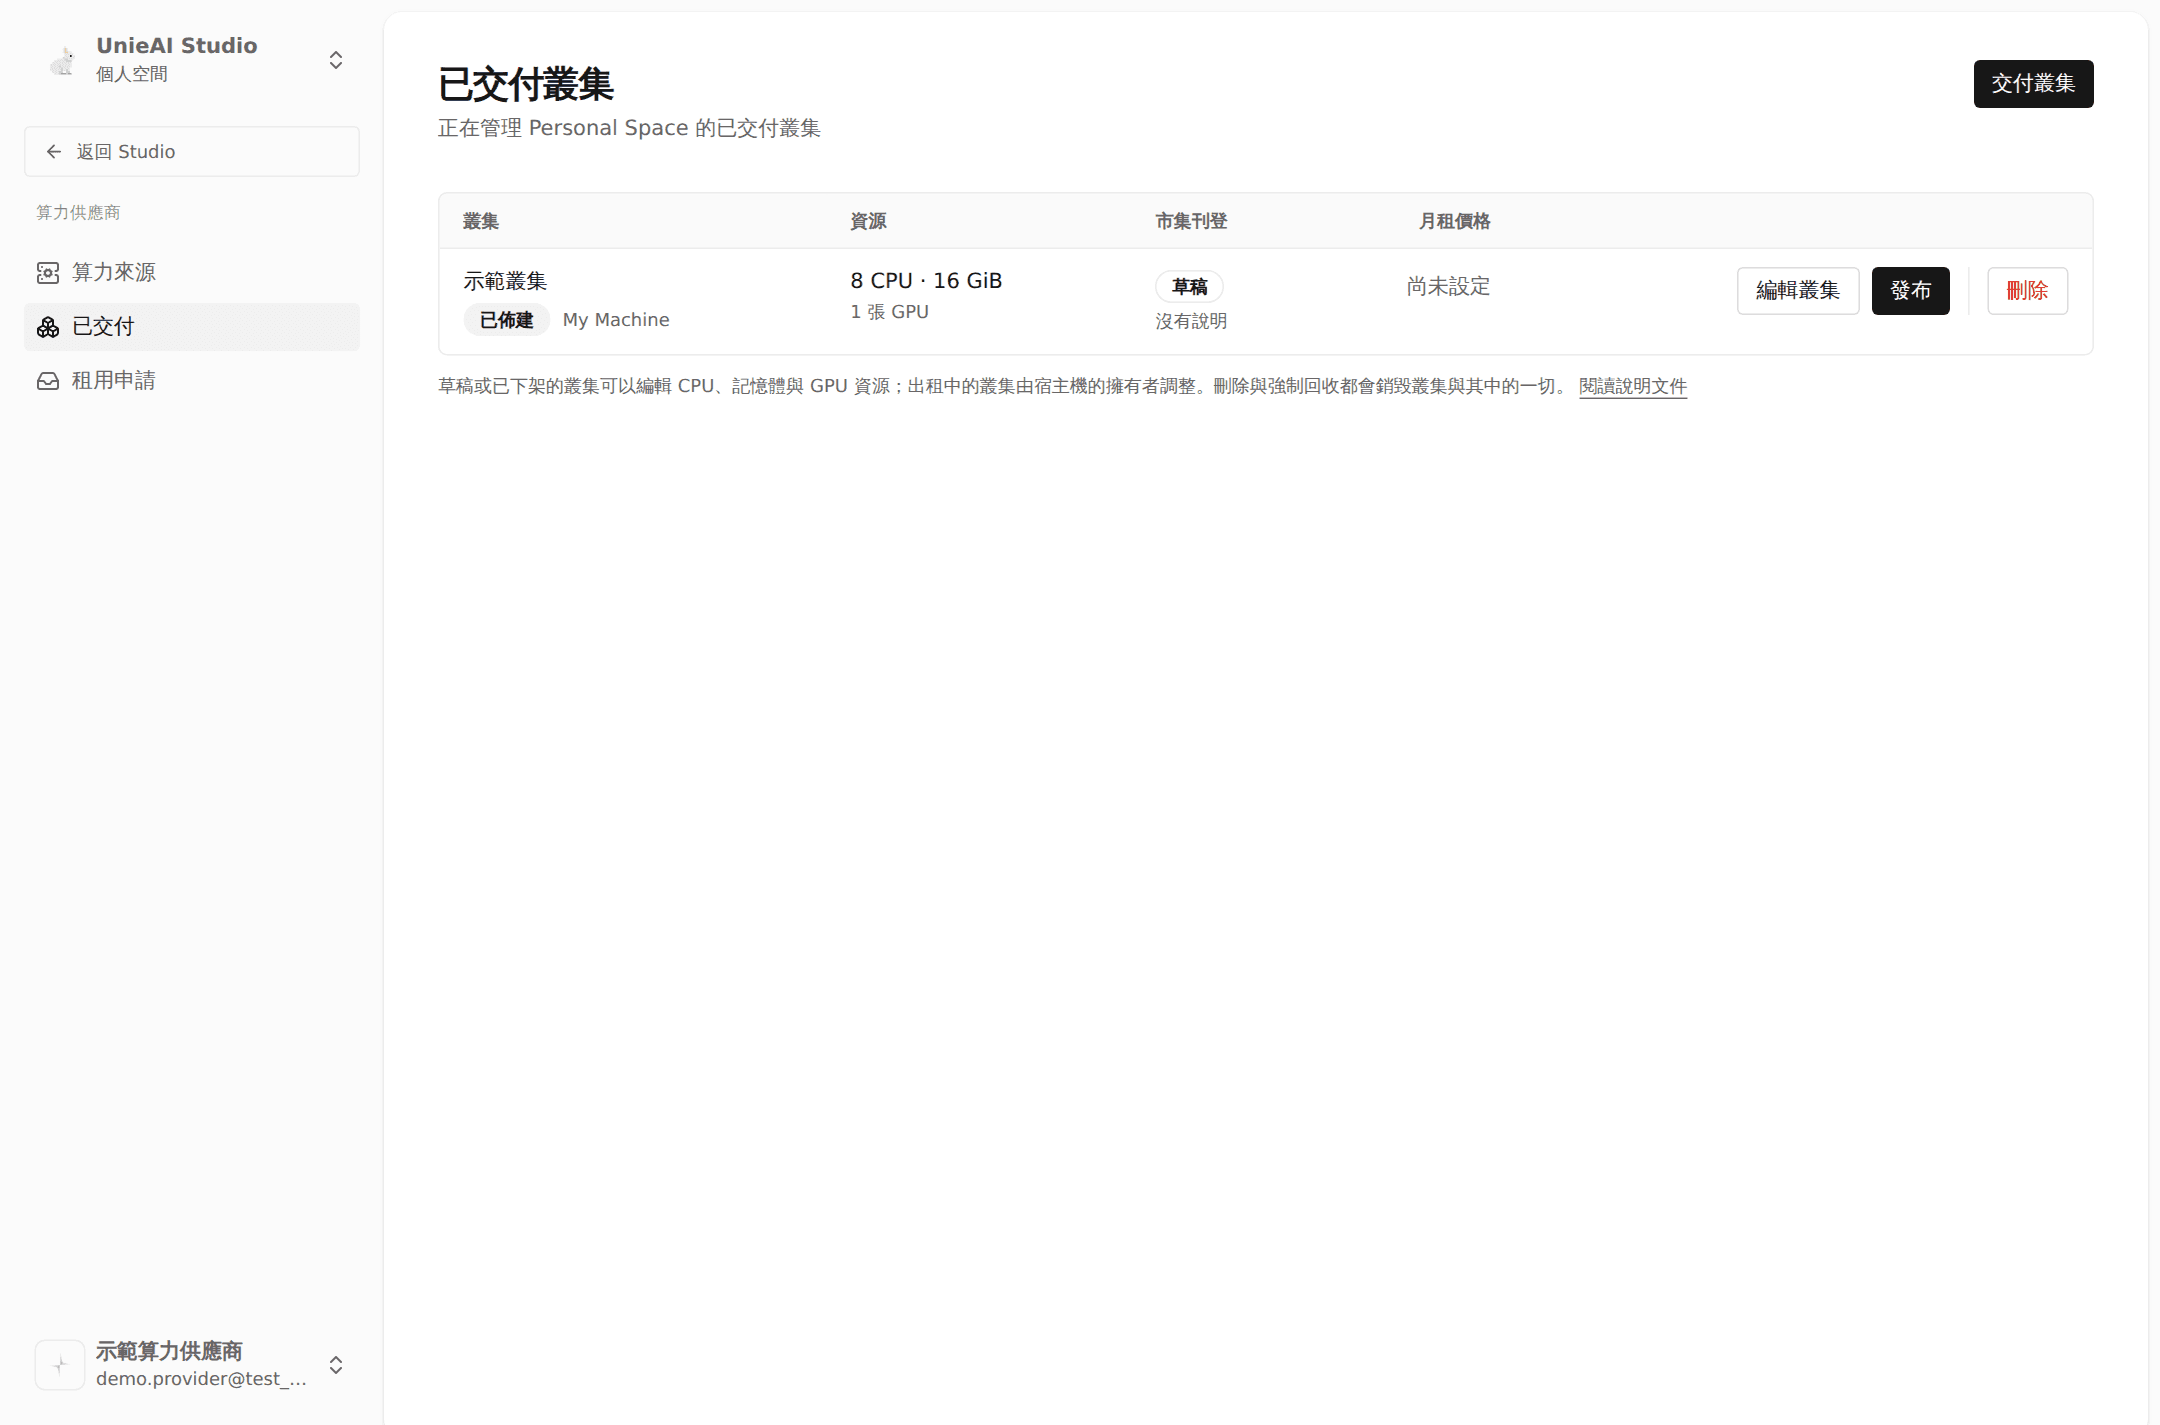
Task: Click the back arrow icon beside 返回 Studio
Action: click(x=54, y=152)
